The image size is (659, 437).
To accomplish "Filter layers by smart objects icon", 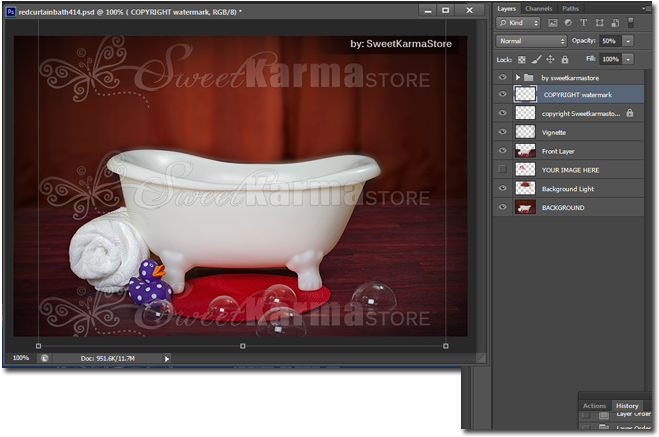I will click(x=615, y=23).
